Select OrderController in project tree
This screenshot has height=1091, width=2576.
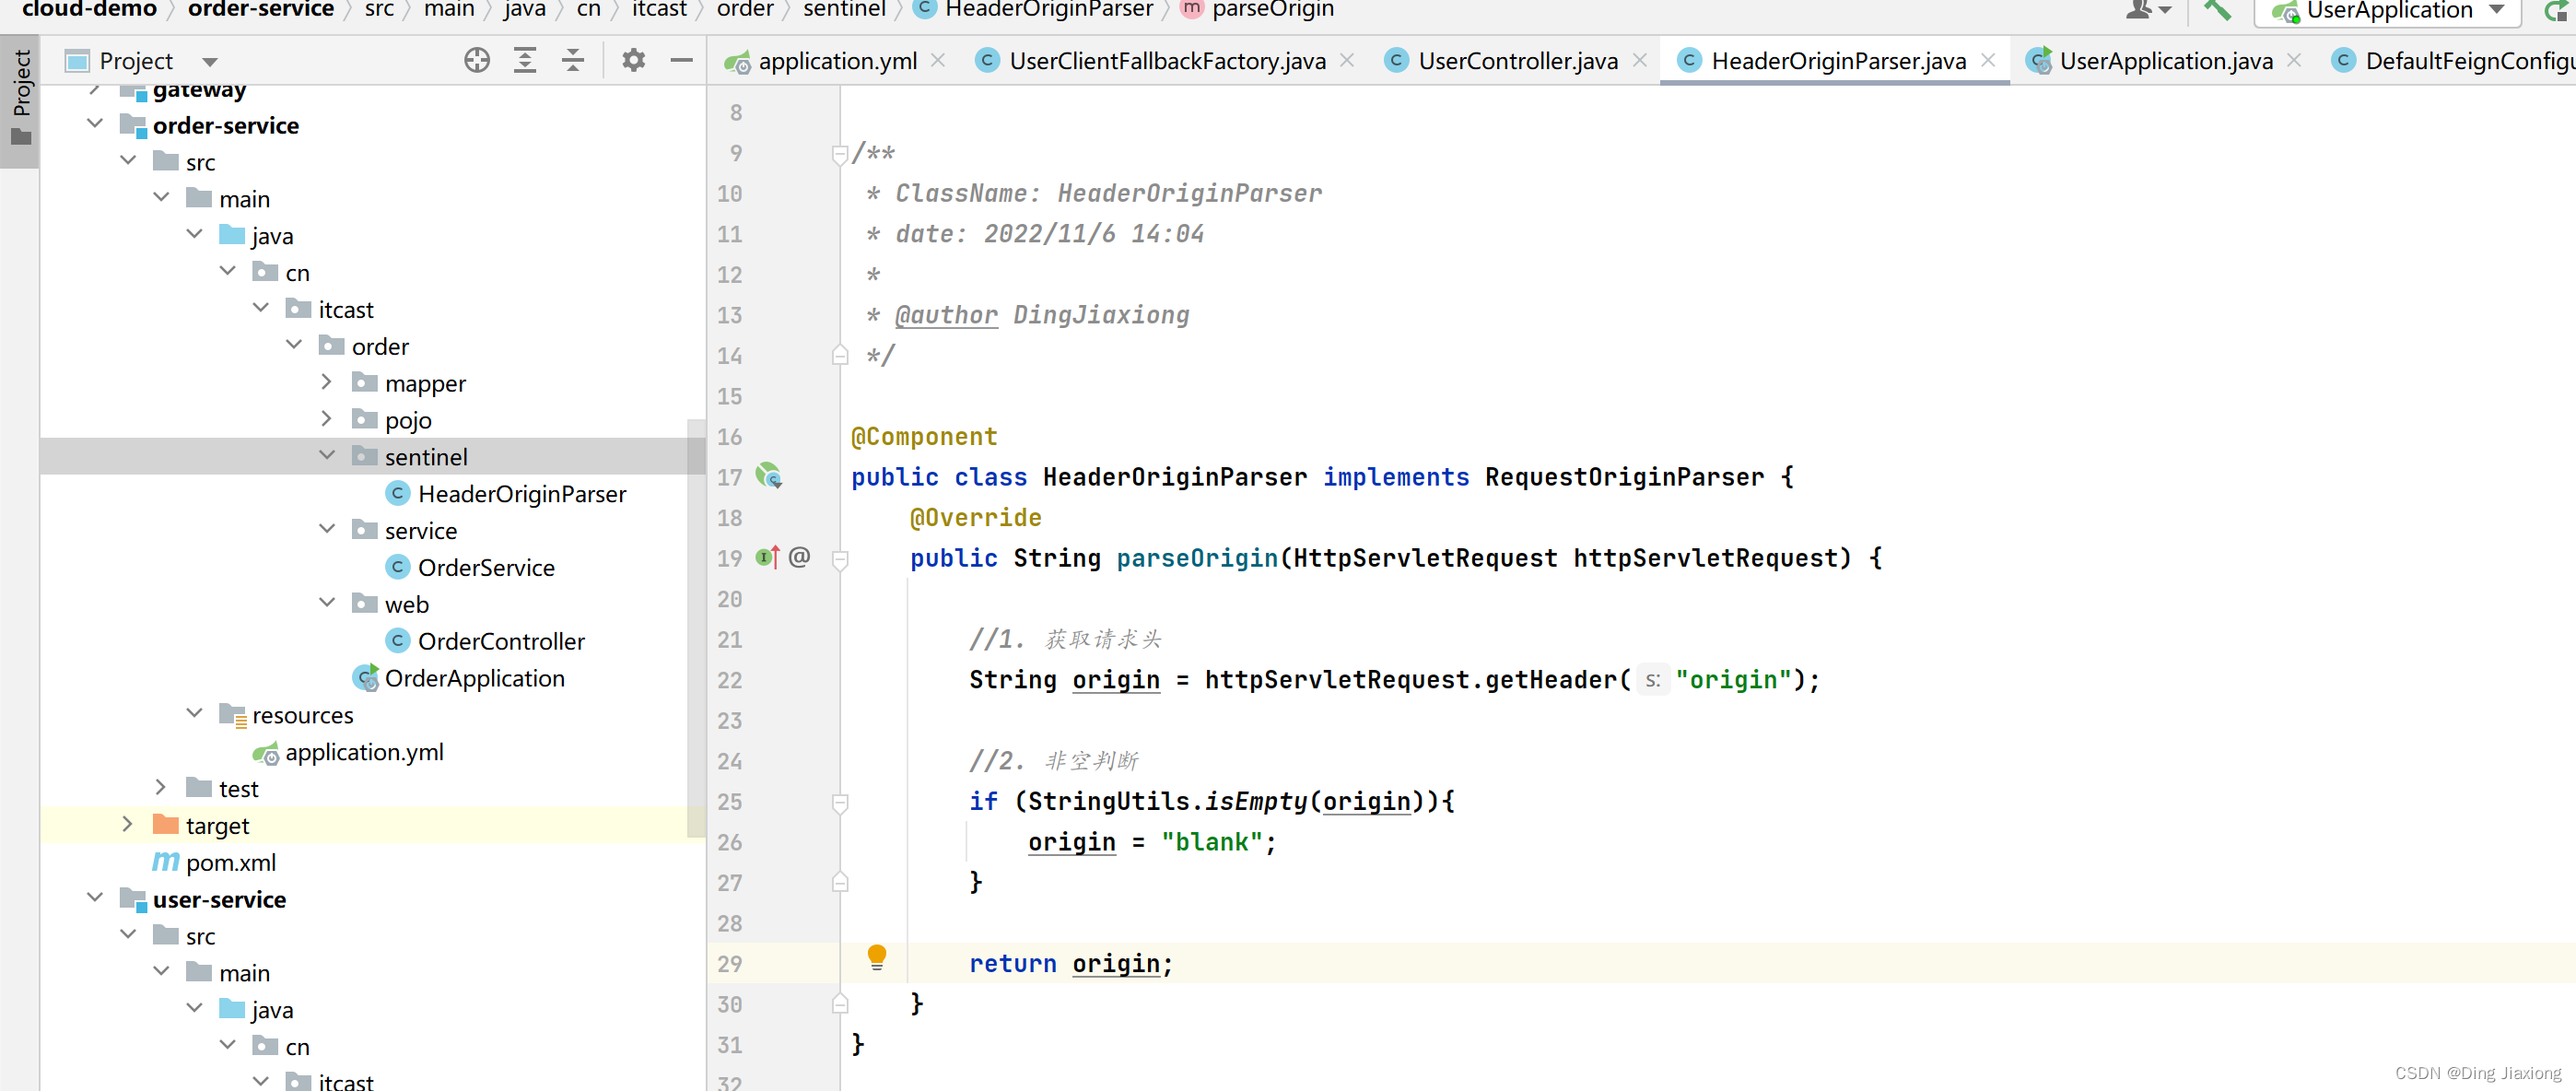point(503,640)
